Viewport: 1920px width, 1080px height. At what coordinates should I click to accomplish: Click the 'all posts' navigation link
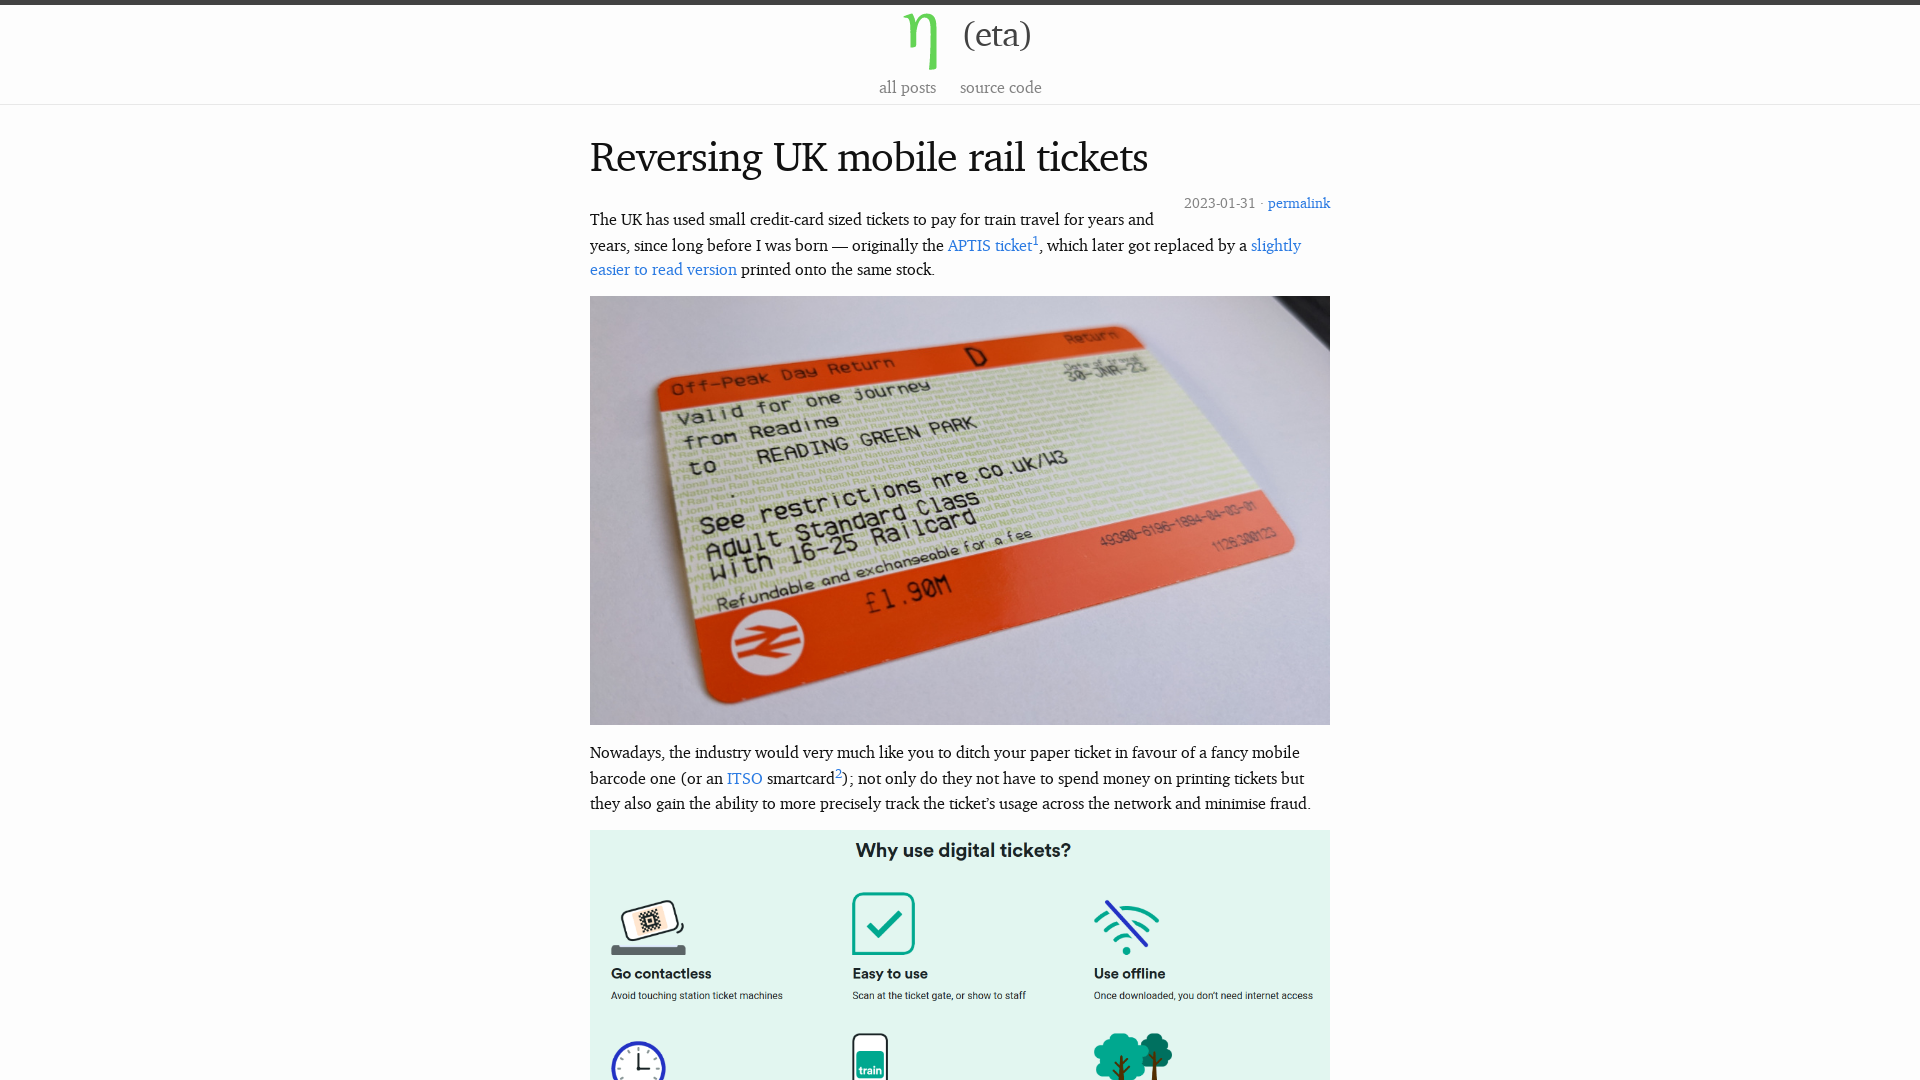(907, 86)
